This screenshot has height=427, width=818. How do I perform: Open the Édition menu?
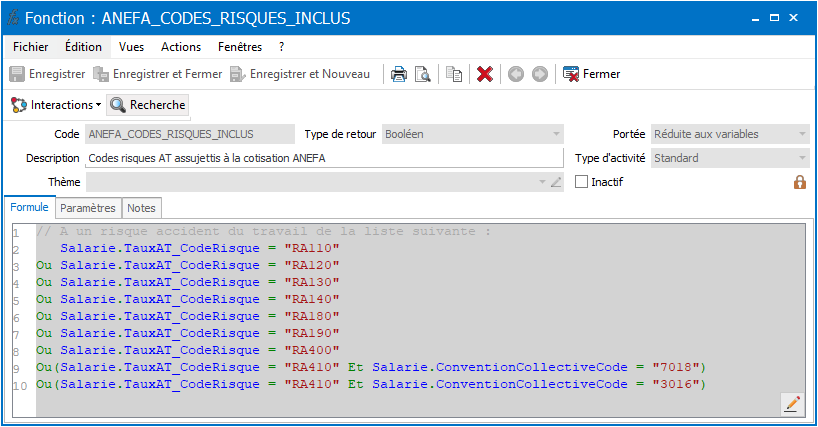[x=83, y=47]
